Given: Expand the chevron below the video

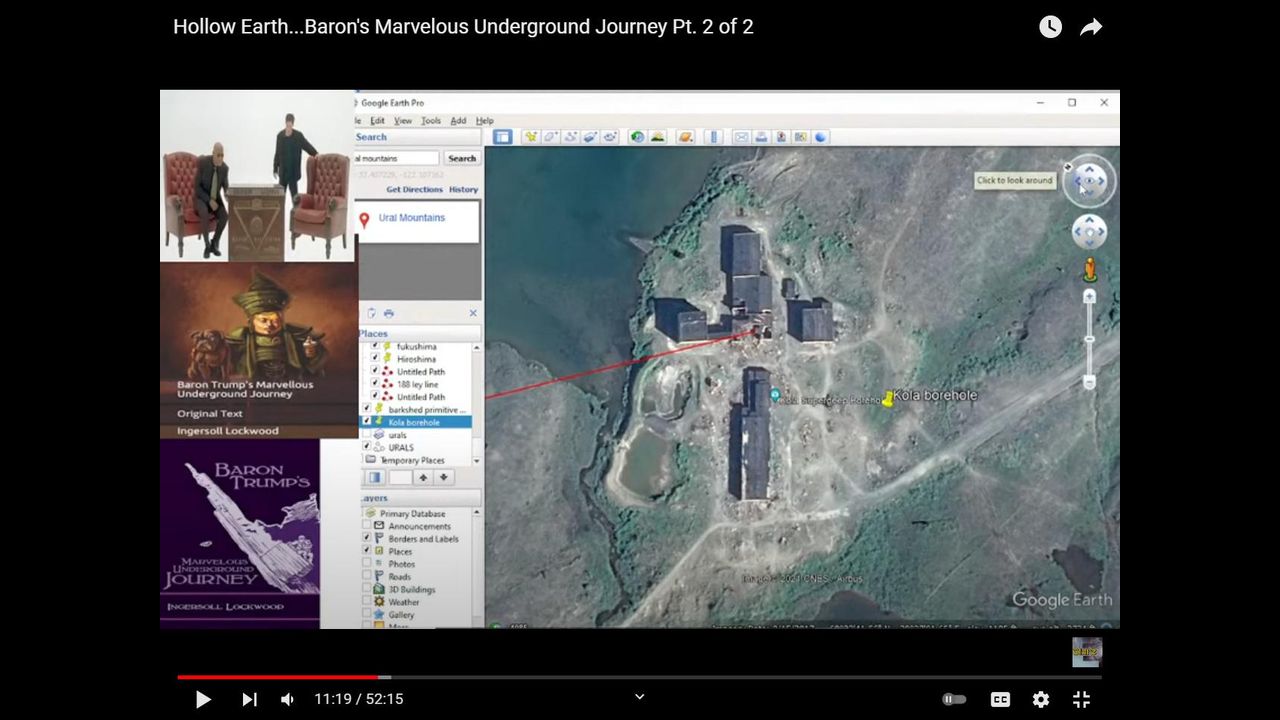Looking at the screenshot, I should (640, 697).
